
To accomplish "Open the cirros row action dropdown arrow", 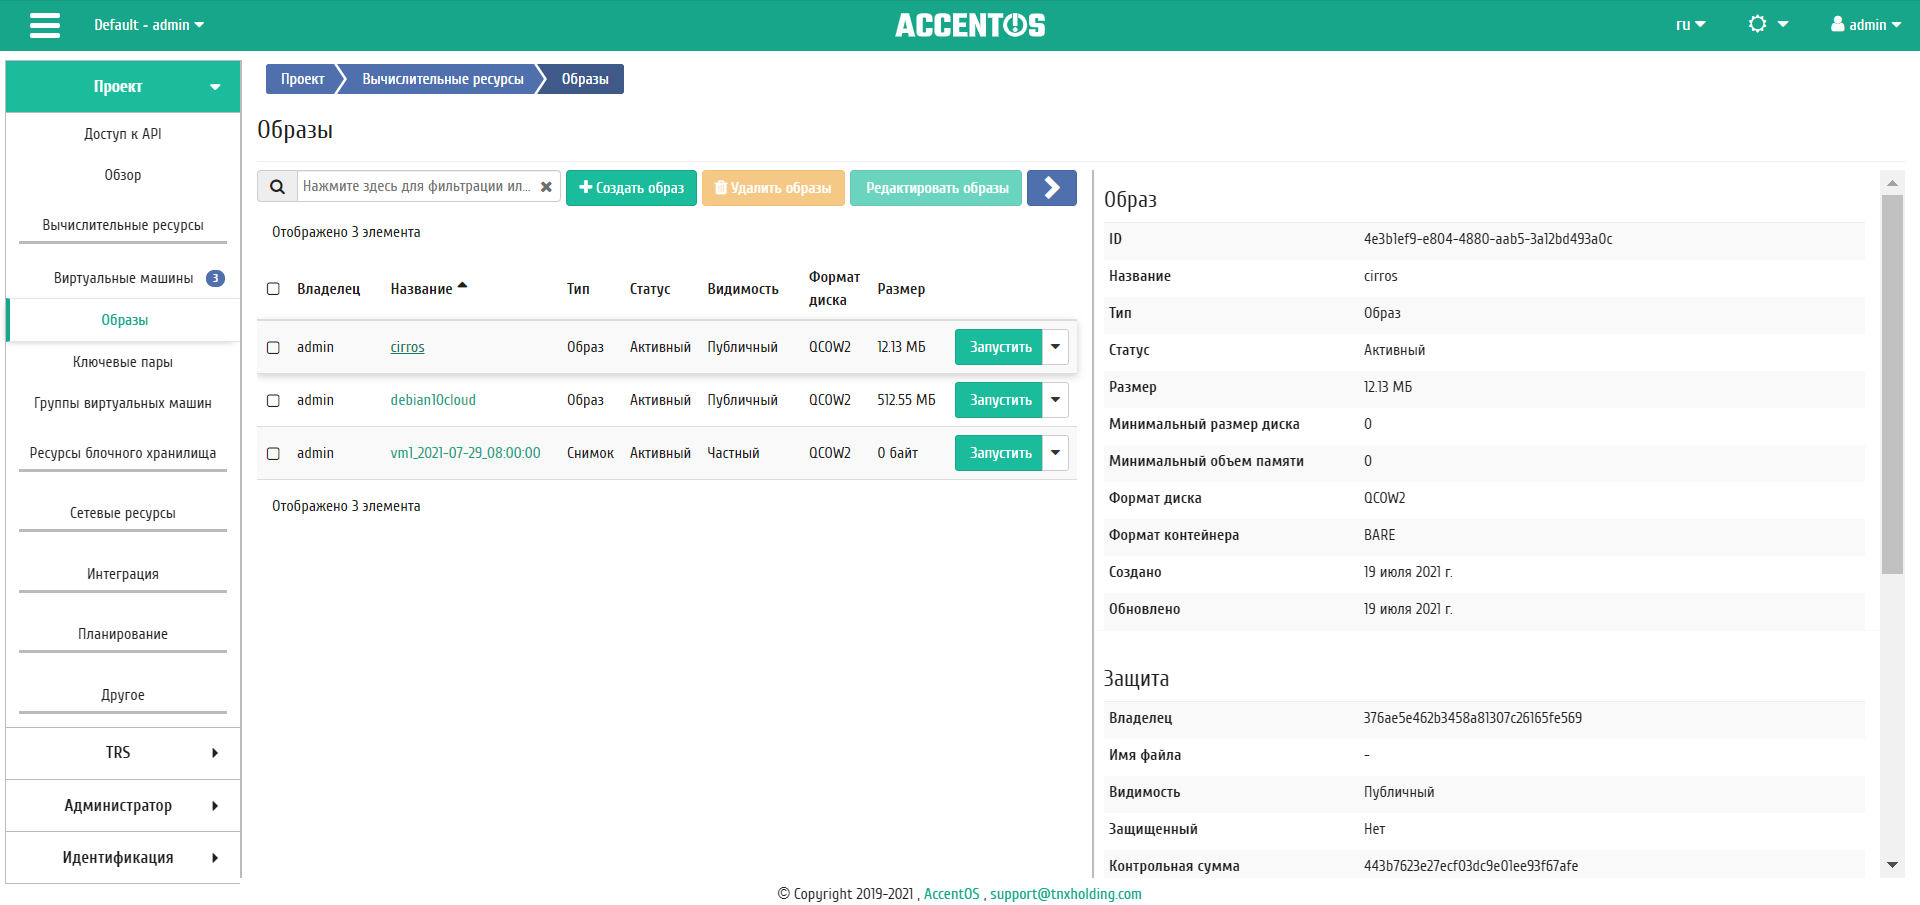I will 1055,347.
